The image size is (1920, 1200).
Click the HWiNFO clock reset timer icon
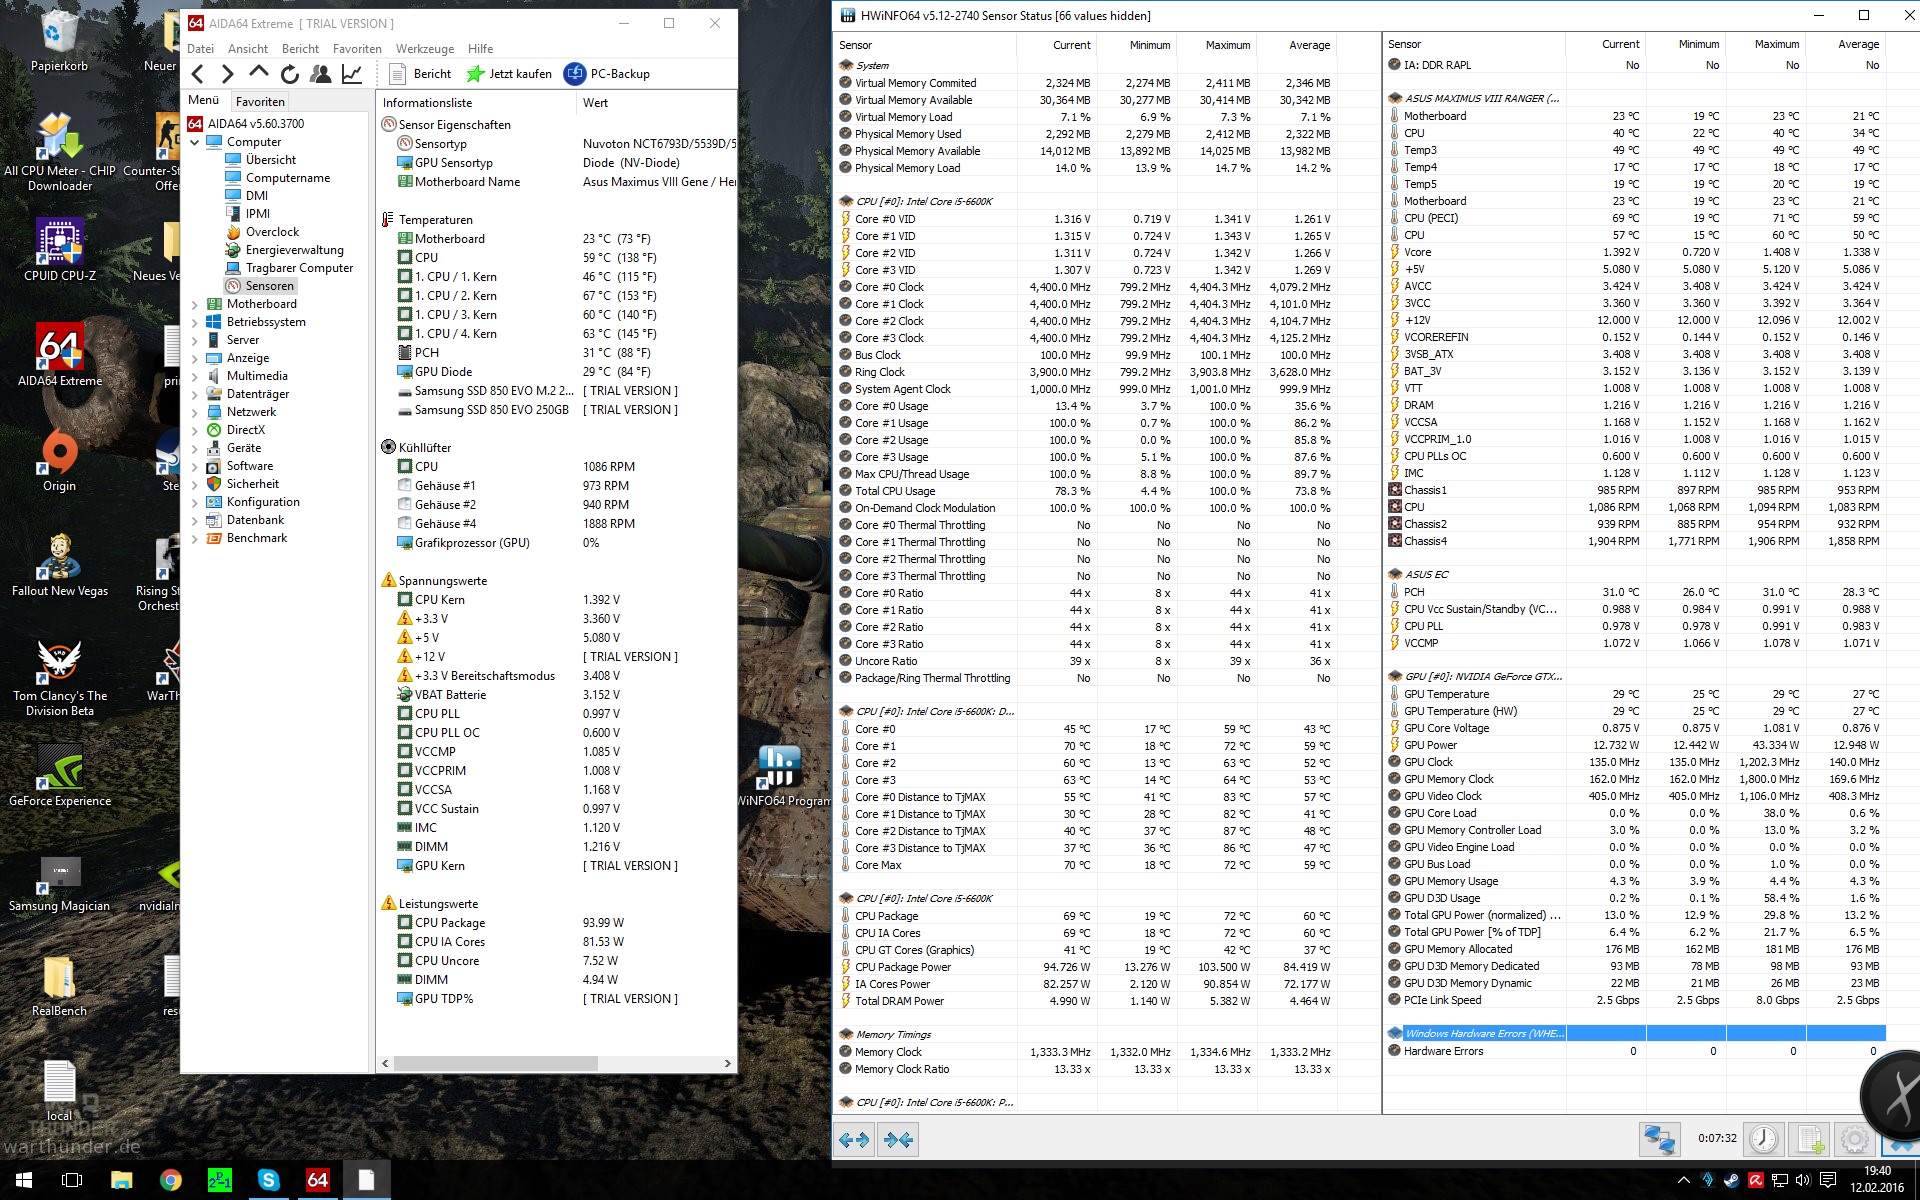click(1763, 1139)
